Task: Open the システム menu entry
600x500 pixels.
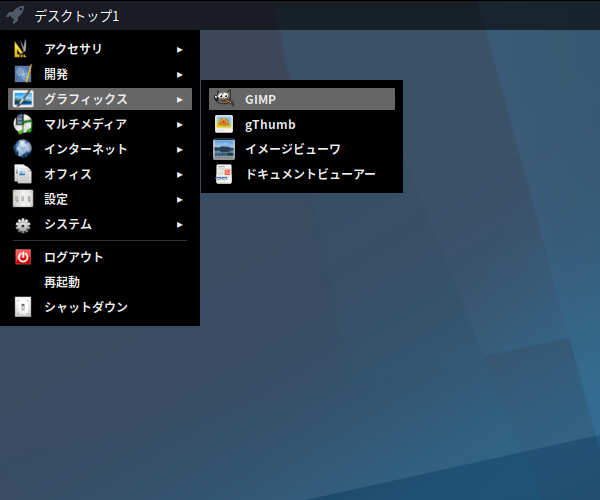Action: pos(100,224)
